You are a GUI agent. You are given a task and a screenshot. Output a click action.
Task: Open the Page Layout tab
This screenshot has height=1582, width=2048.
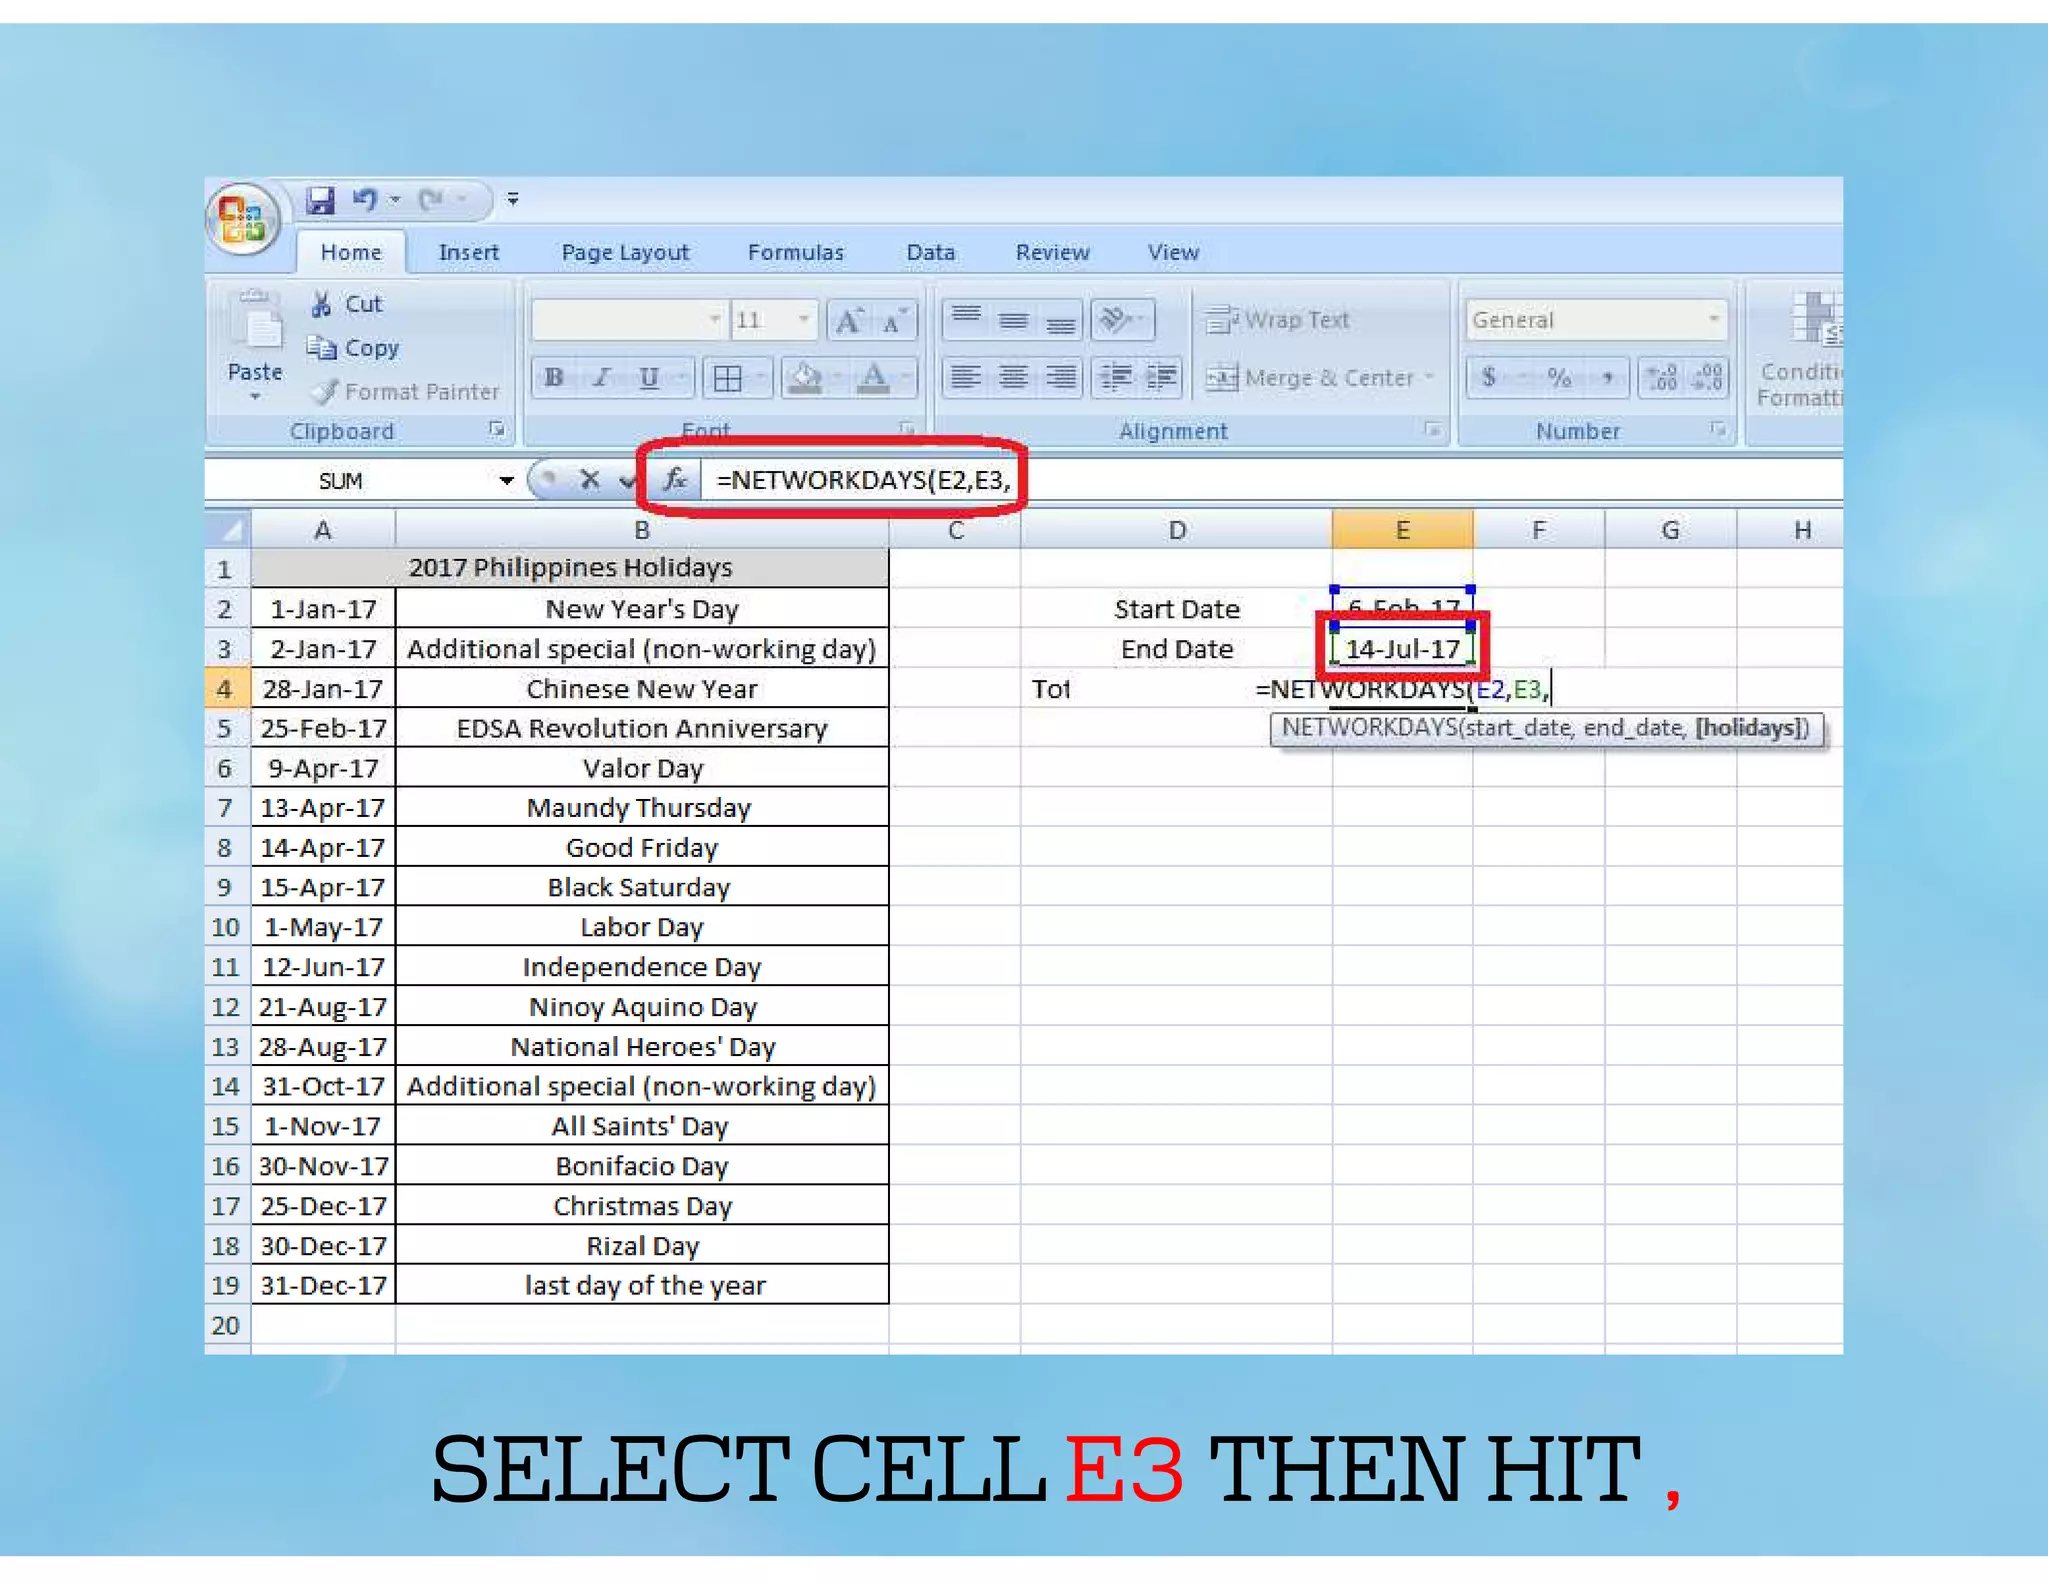point(625,253)
